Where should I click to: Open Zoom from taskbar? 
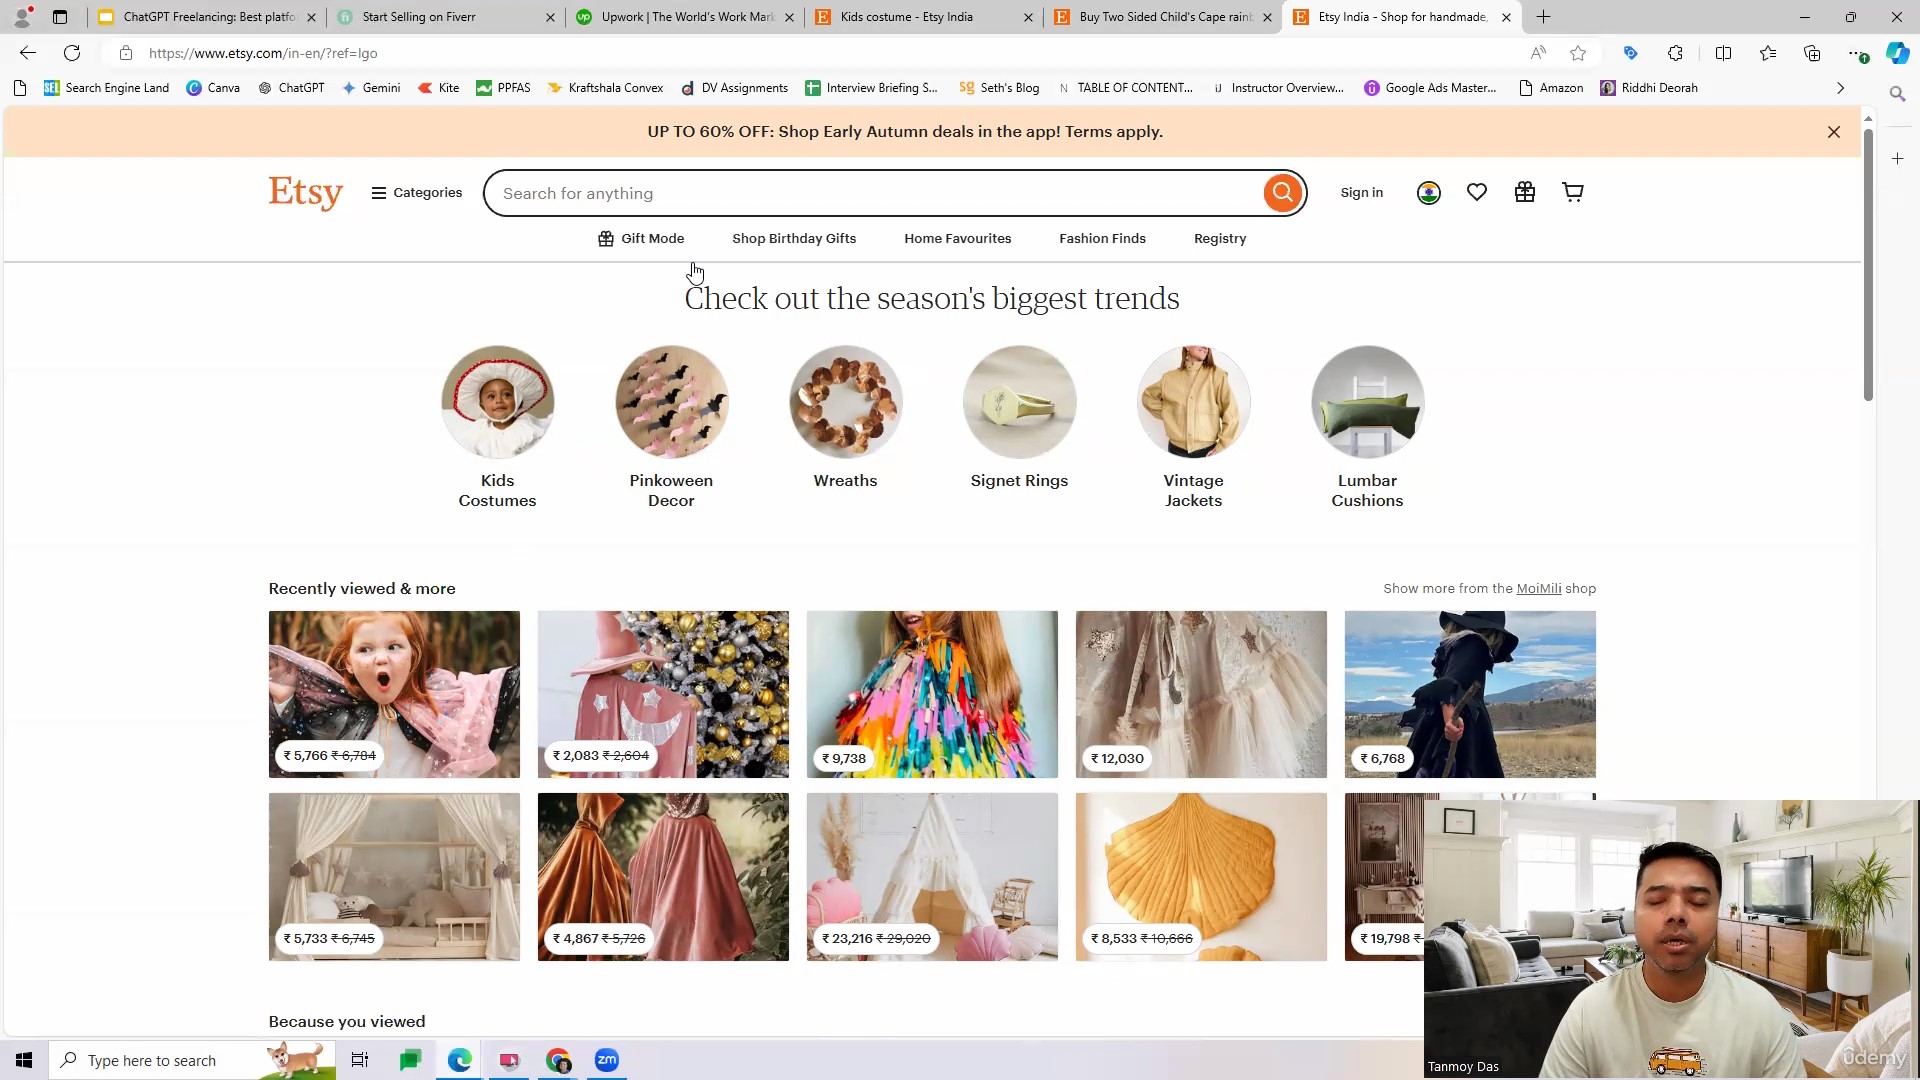point(607,1060)
